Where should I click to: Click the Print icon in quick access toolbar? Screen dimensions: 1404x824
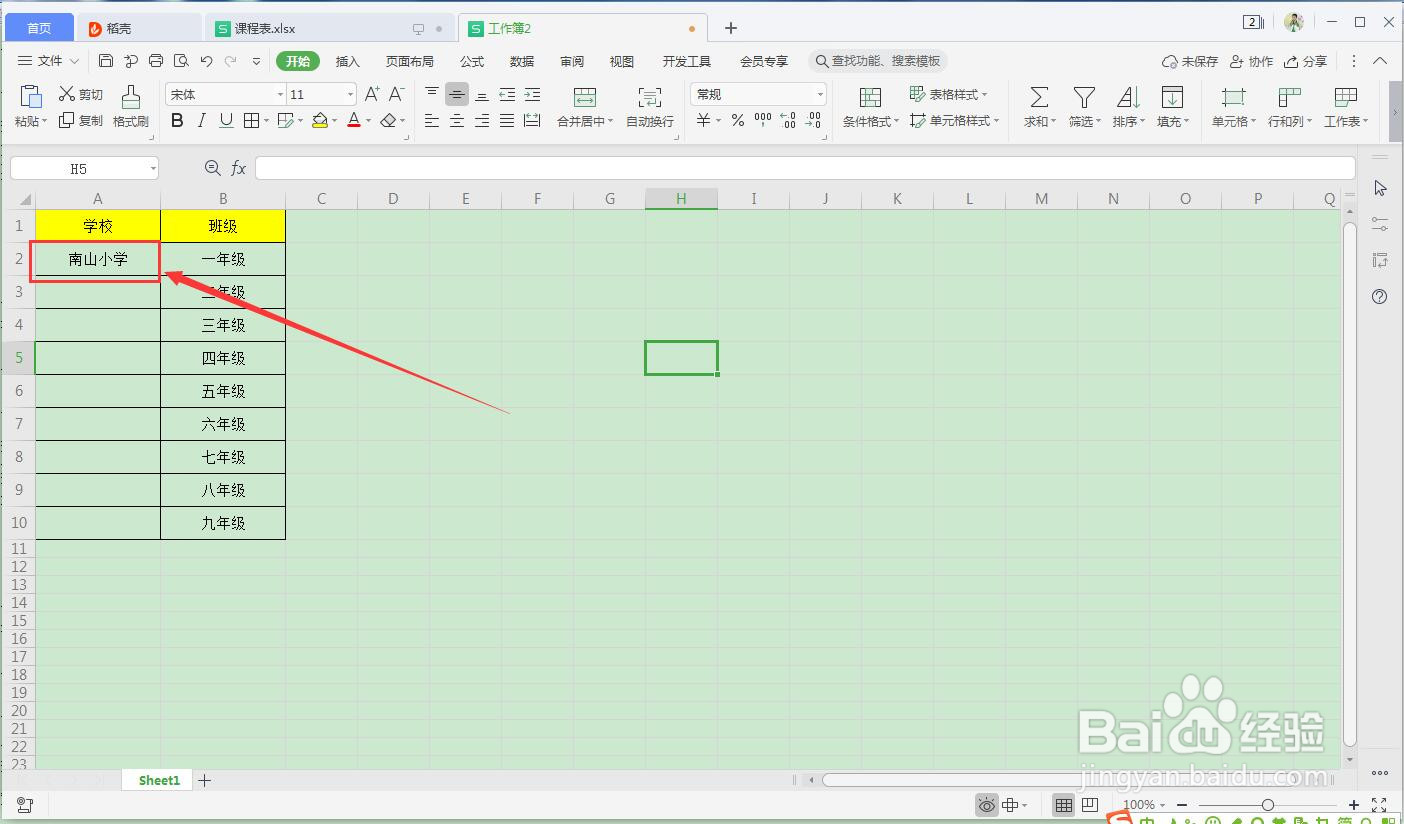(x=156, y=60)
